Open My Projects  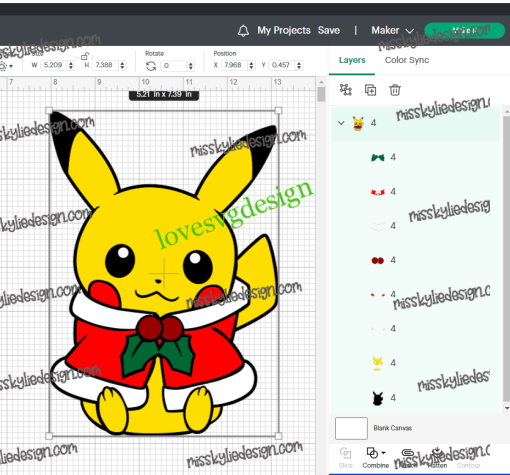click(x=284, y=30)
